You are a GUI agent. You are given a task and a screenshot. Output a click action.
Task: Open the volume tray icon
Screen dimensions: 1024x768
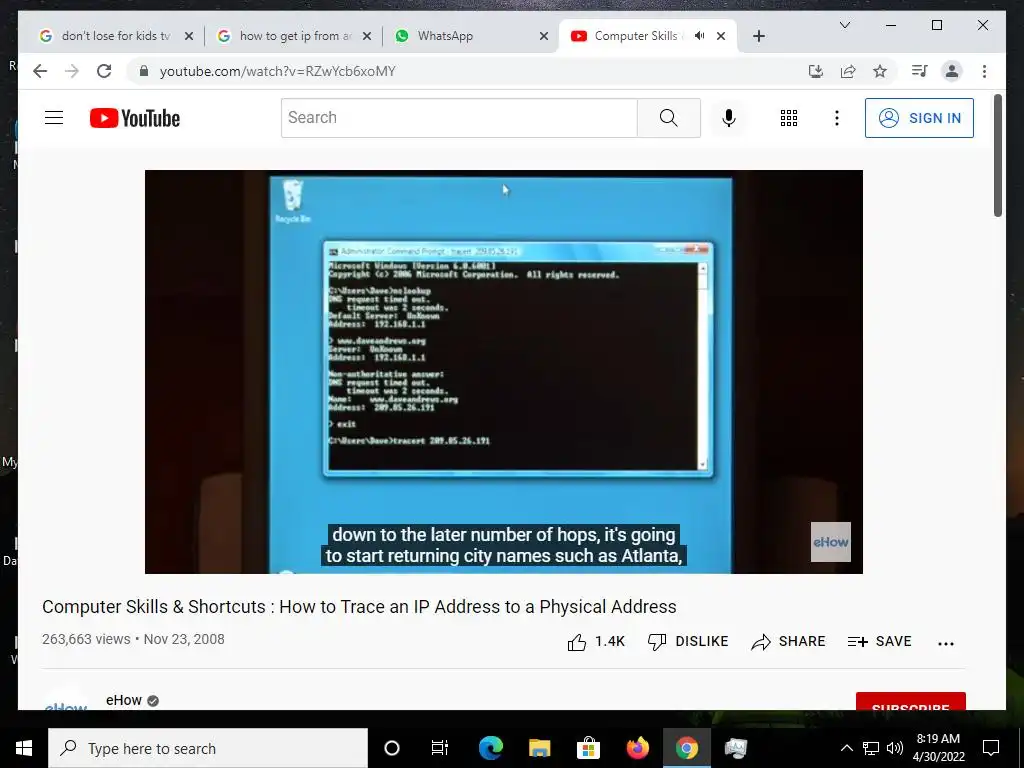[895, 748]
